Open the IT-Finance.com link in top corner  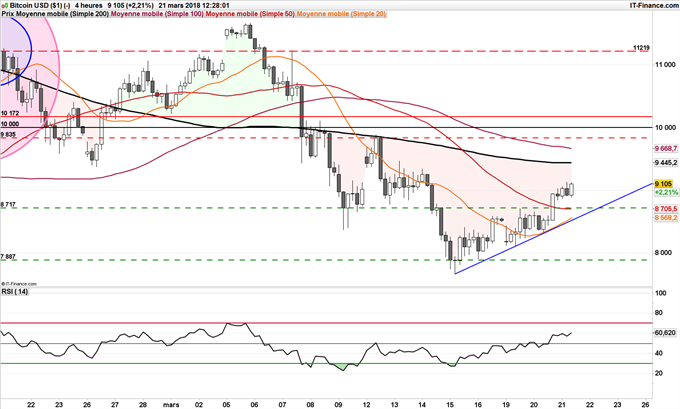coord(654,5)
